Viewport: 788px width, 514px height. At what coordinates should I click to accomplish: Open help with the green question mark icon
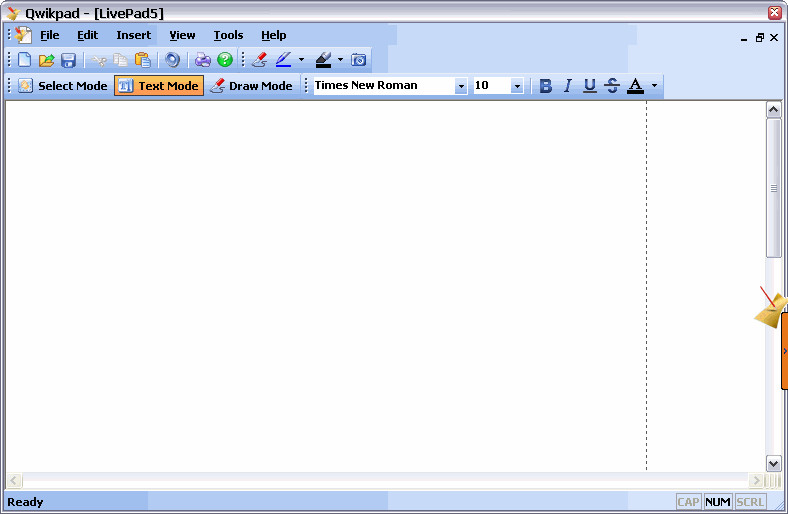pos(225,60)
